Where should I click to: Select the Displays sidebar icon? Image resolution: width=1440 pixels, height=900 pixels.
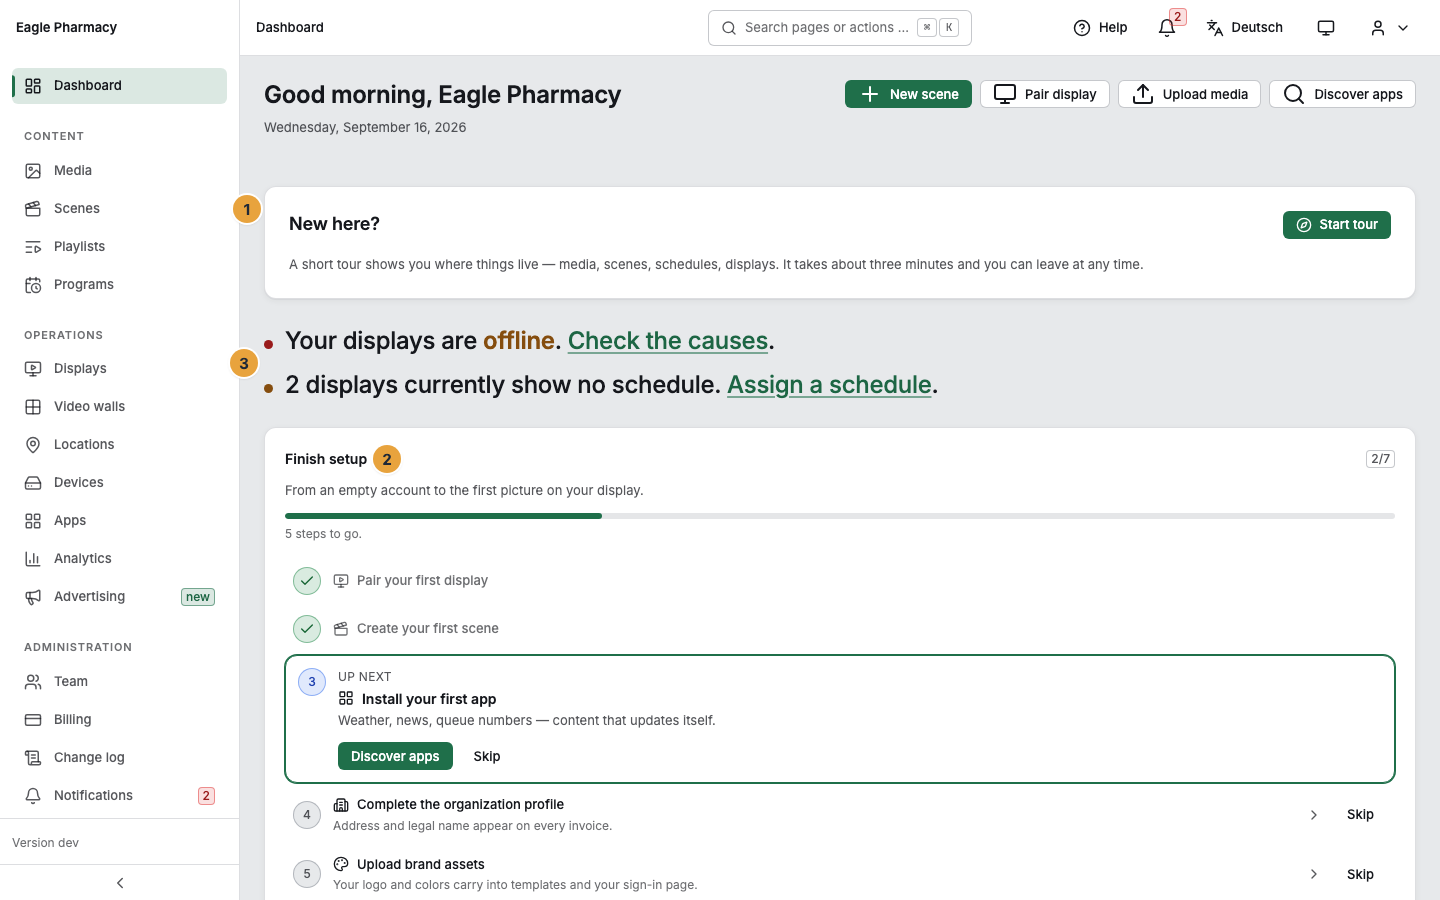33,369
